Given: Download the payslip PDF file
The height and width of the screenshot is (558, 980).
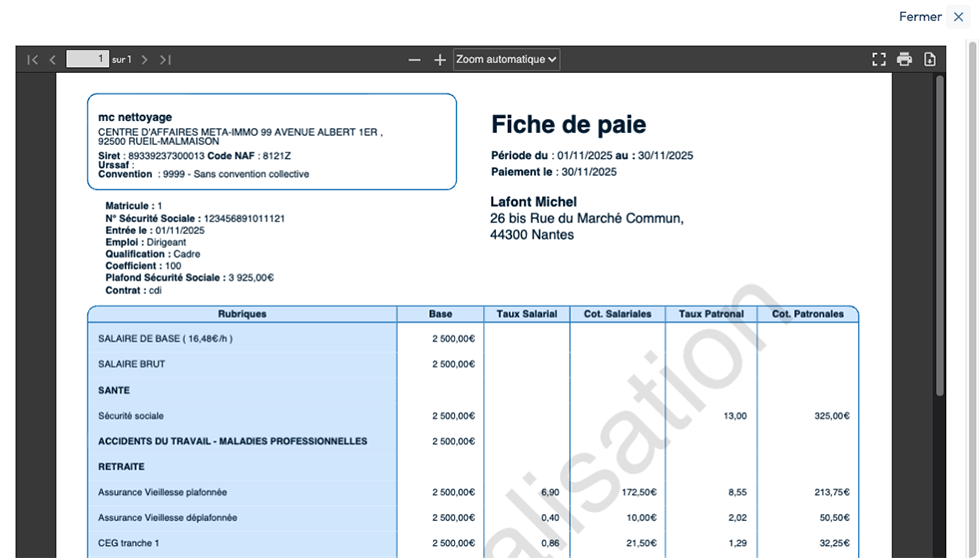Looking at the screenshot, I should coord(930,59).
